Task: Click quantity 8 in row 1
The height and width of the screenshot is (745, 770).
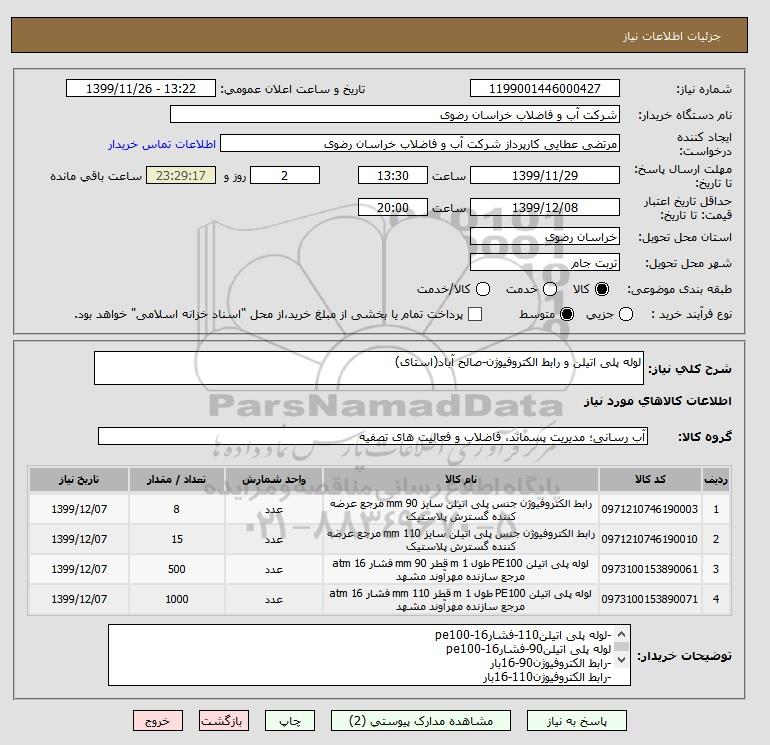Action: coord(177,509)
